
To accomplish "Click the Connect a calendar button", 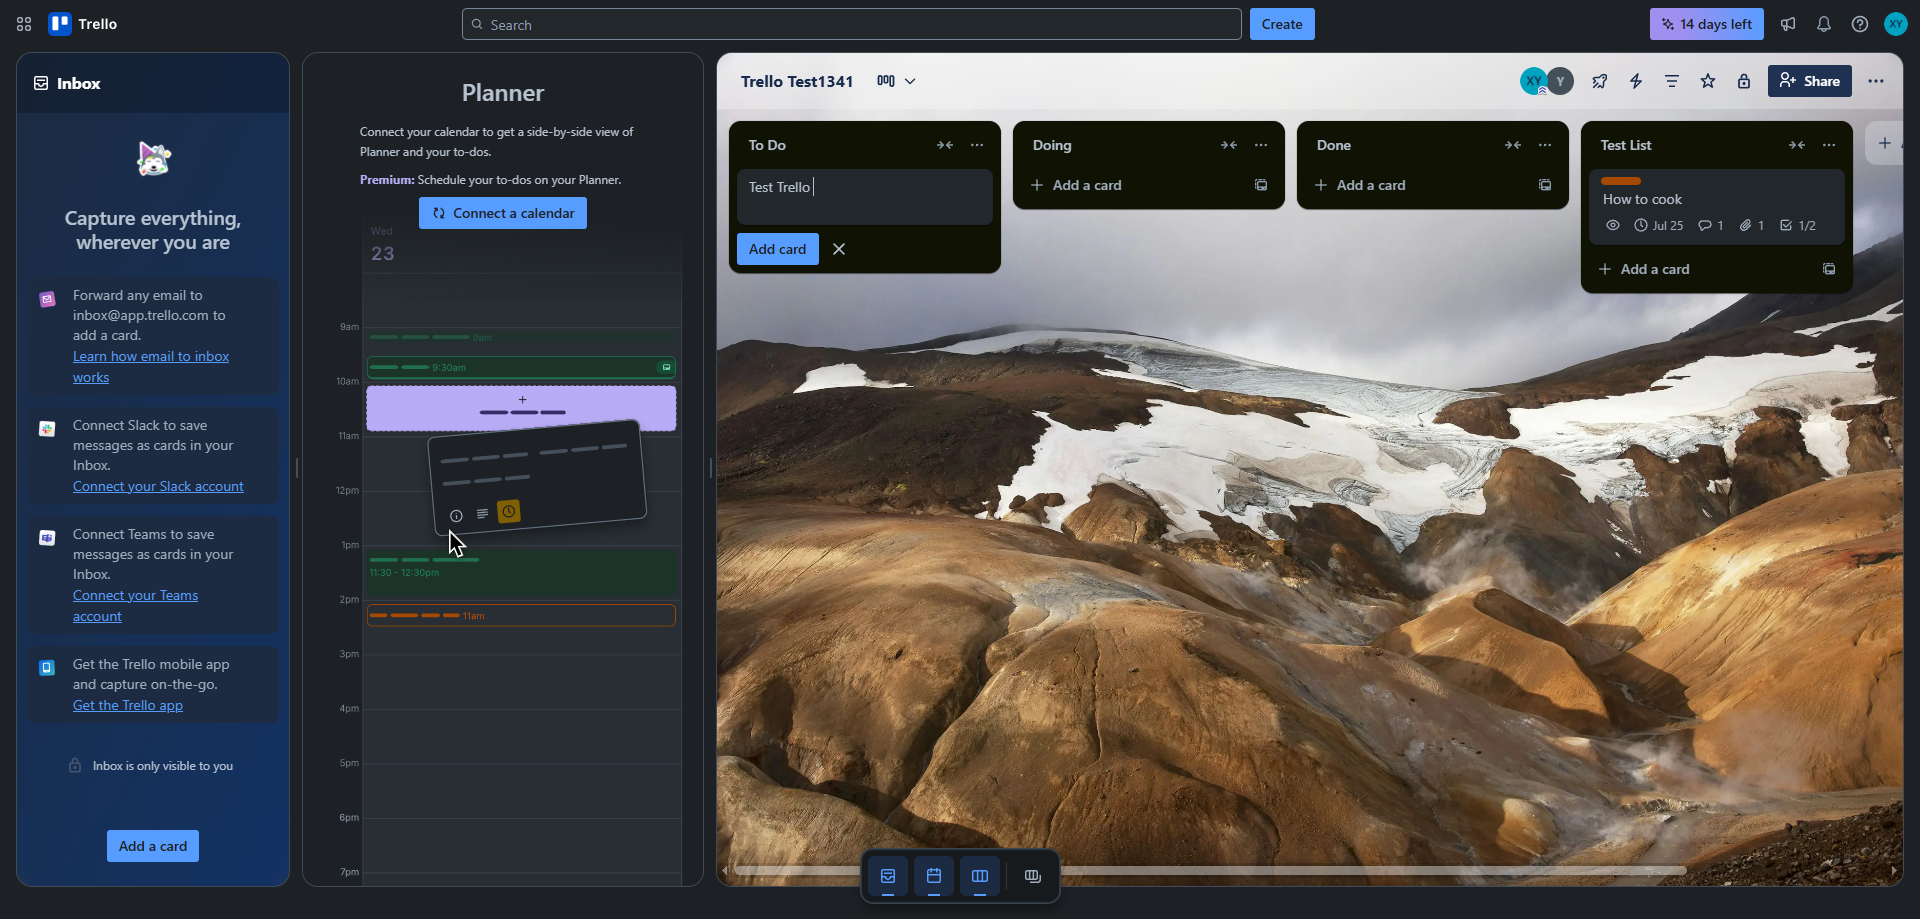I will [x=503, y=213].
